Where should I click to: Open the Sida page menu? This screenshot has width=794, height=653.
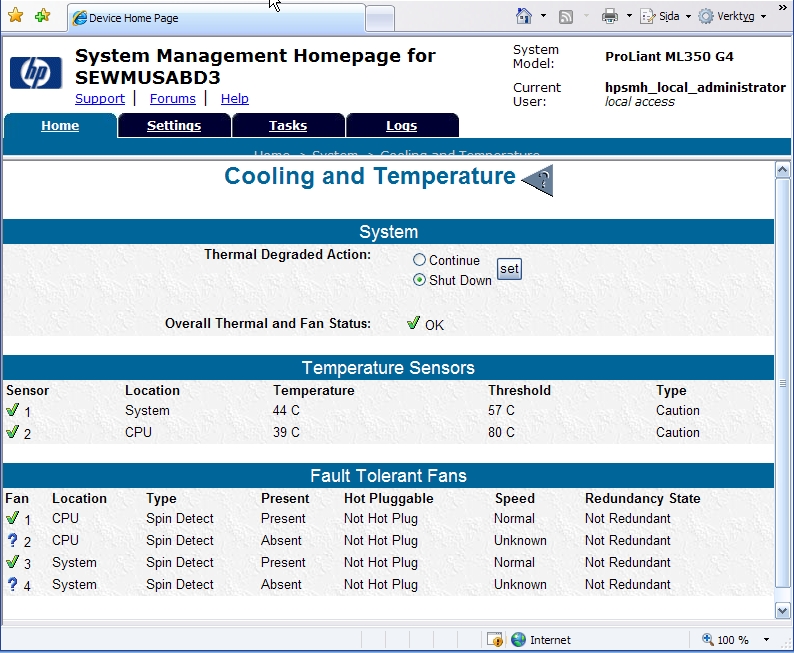[x=665, y=16]
